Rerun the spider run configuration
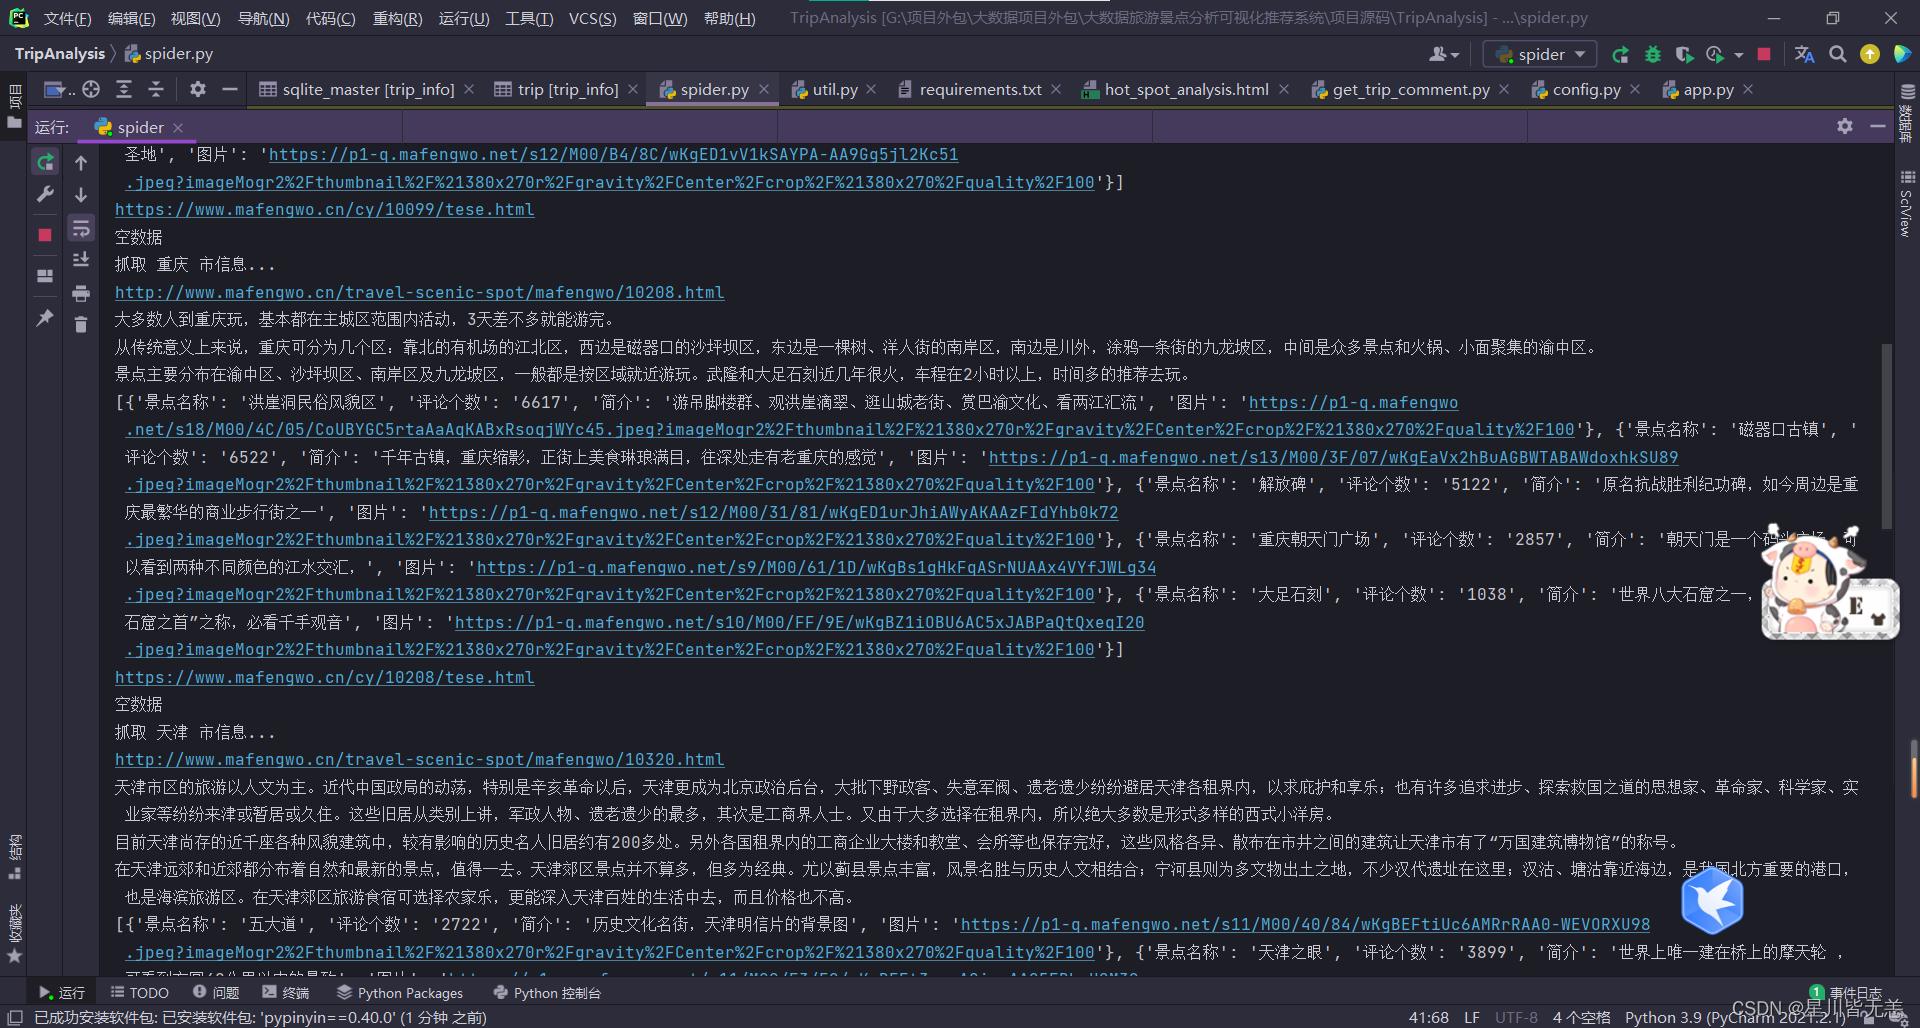This screenshot has height=1028, width=1920. coord(45,162)
